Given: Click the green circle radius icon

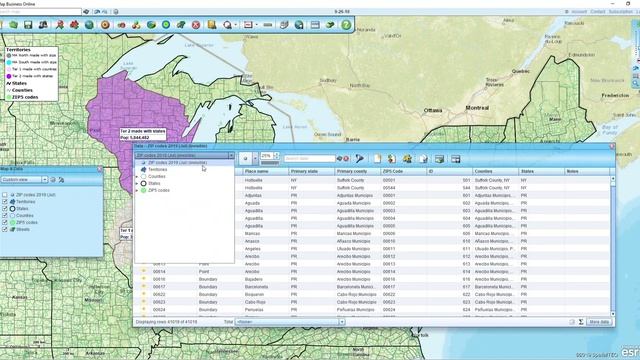Looking at the screenshot, I should coord(166,25).
